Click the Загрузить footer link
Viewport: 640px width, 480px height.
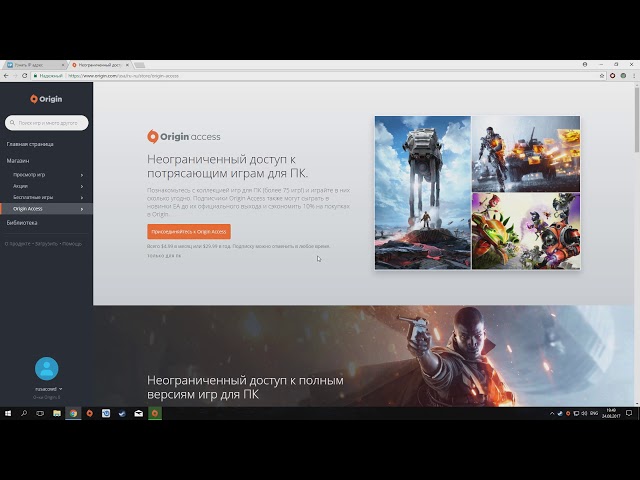[x=46, y=244]
